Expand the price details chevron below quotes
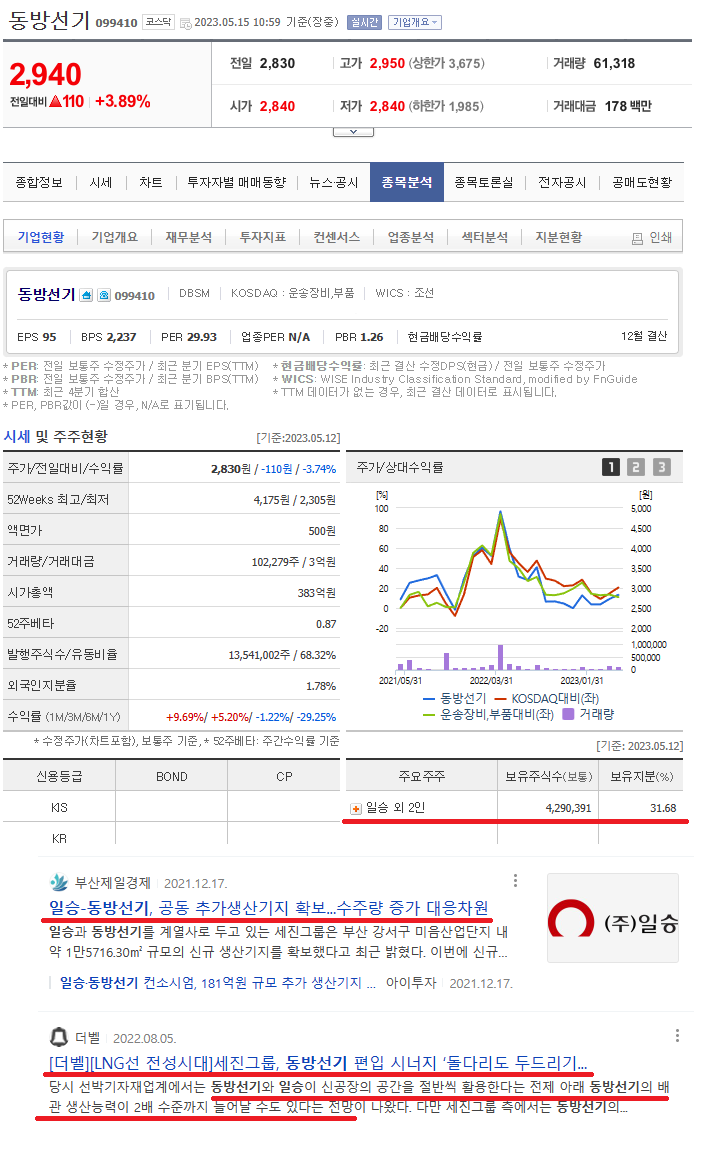Image resolution: width=708 pixels, height=1164 pixels. pyautogui.click(x=353, y=132)
